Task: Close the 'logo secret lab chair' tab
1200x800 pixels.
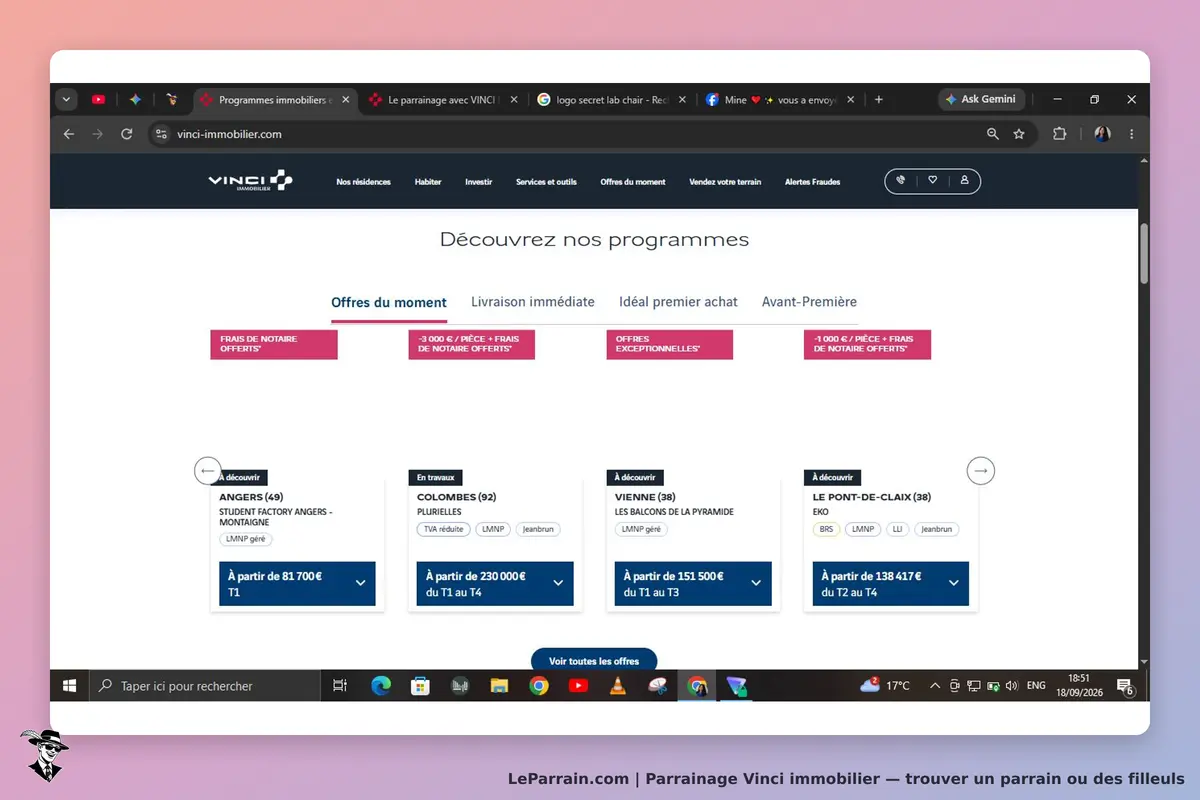Action: tap(683, 100)
